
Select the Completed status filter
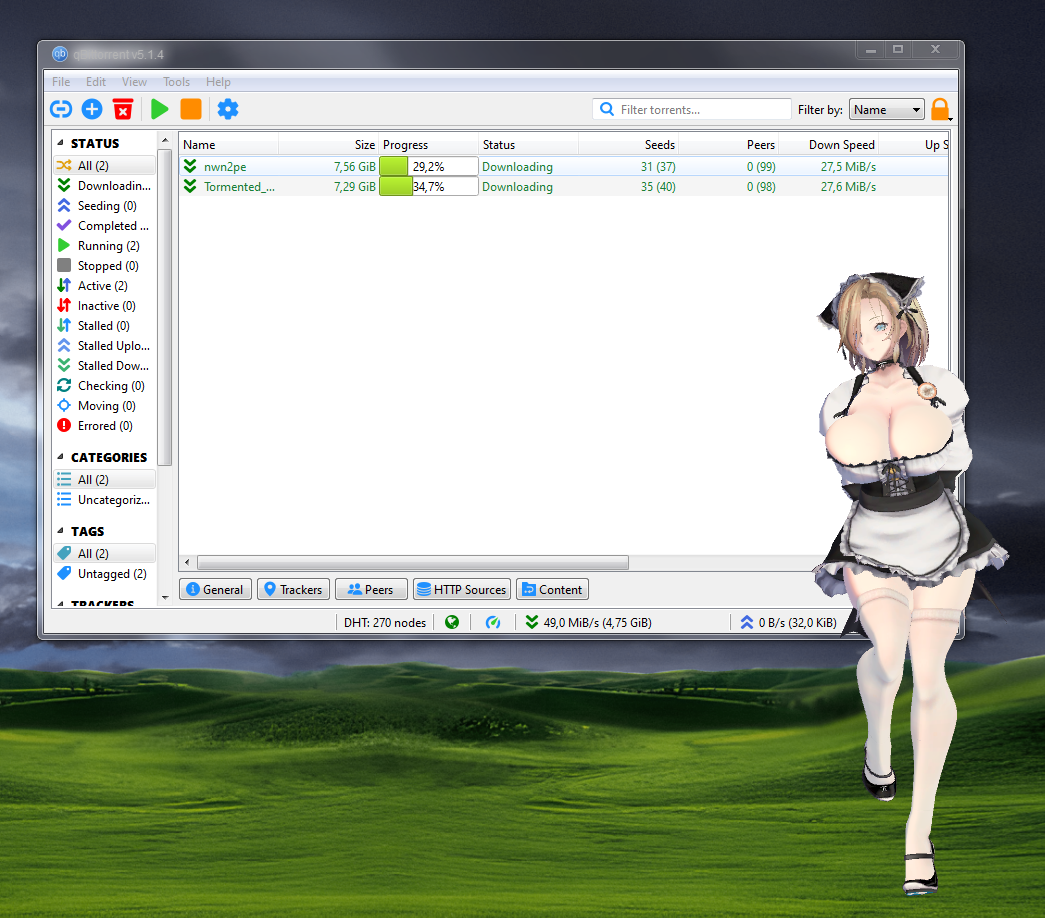[105, 225]
